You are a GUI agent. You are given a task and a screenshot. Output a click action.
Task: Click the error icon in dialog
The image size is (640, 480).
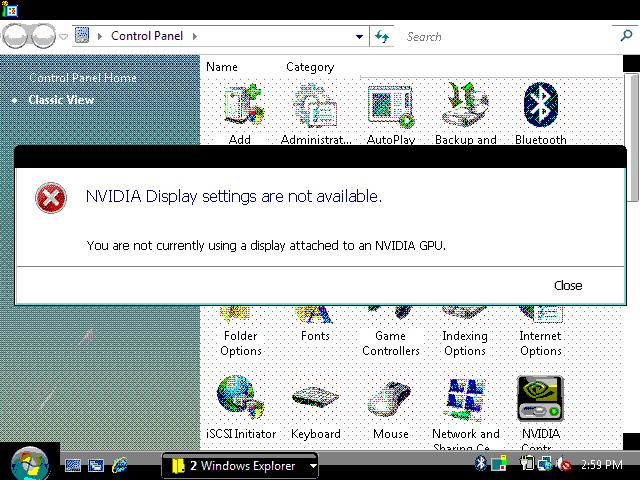pos(51,198)
